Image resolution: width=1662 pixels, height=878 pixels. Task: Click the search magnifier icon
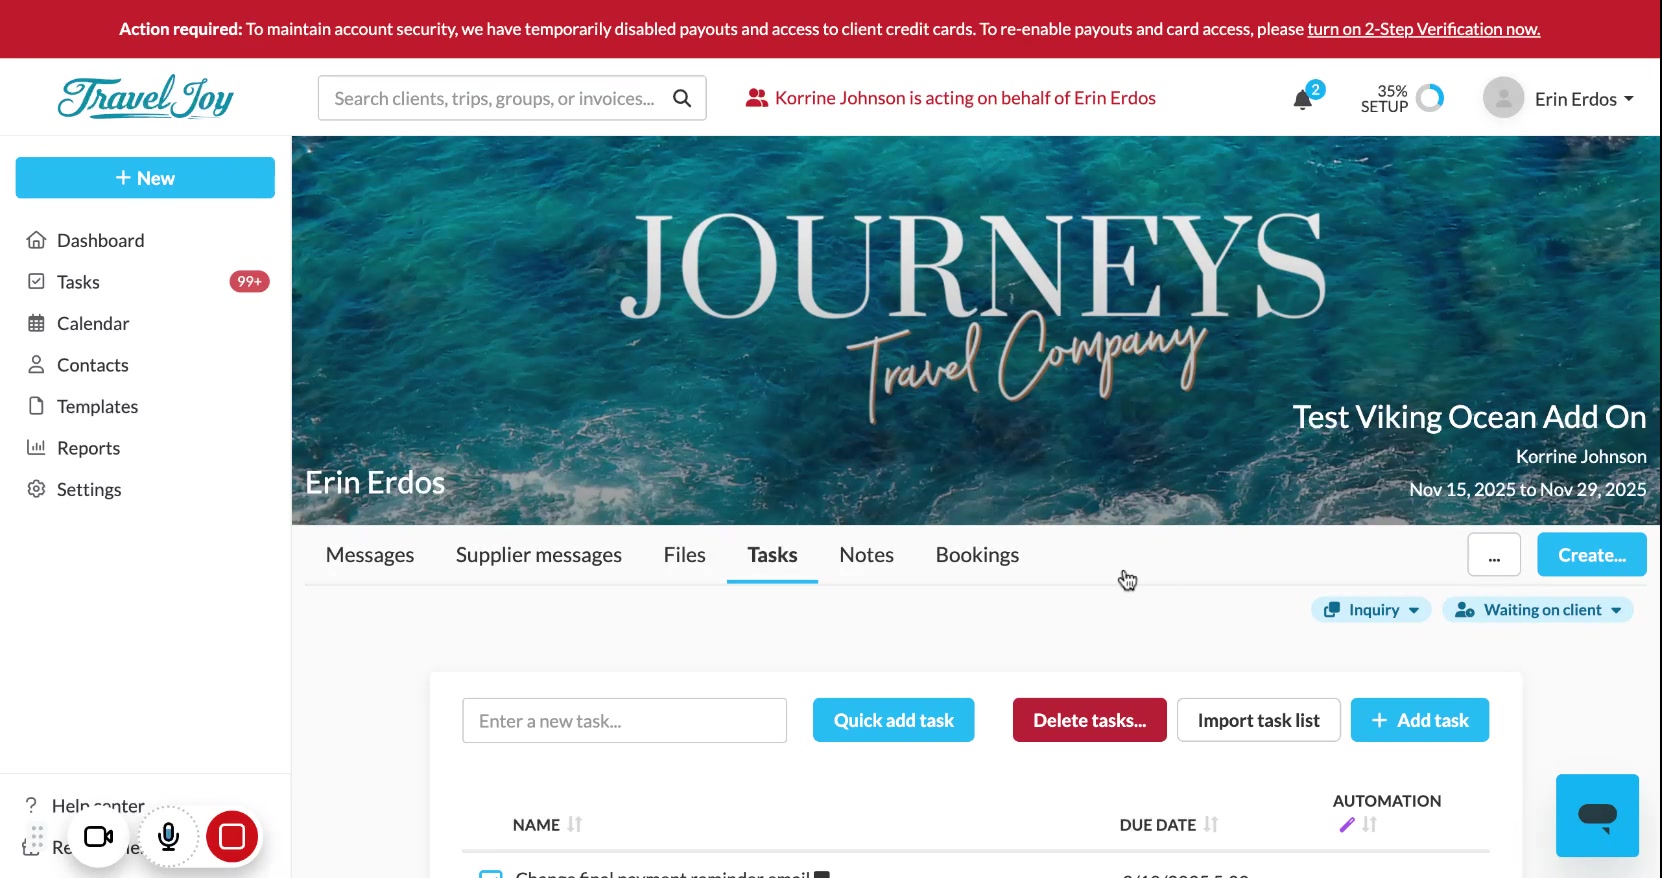[682, 98]
